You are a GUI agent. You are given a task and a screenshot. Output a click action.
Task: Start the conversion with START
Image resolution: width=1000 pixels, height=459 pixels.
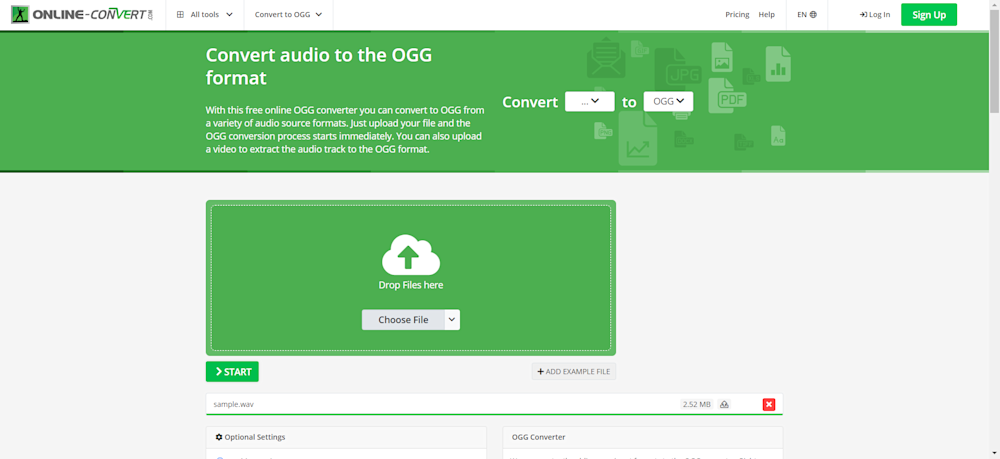pos(232,372)
